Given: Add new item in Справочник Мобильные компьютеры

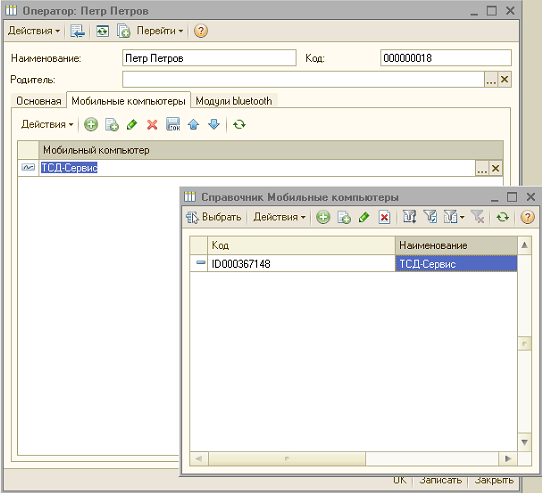Looking at the screenshot, I should coord(323,217).
